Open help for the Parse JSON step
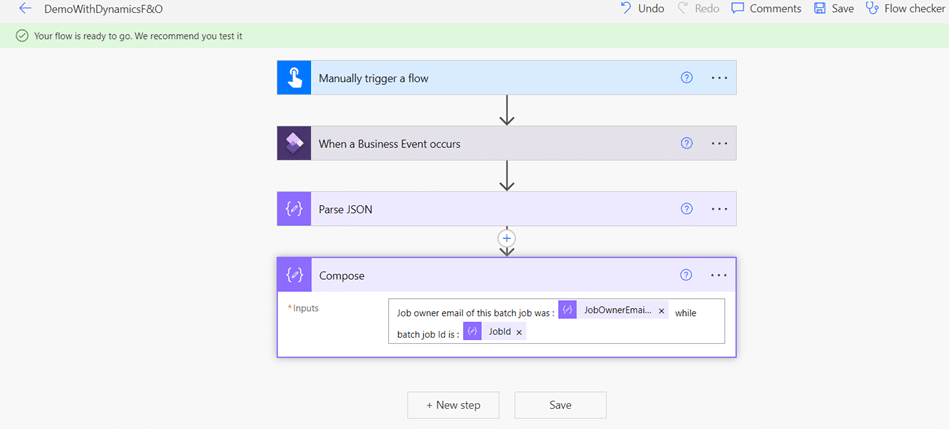 point(686,209)
